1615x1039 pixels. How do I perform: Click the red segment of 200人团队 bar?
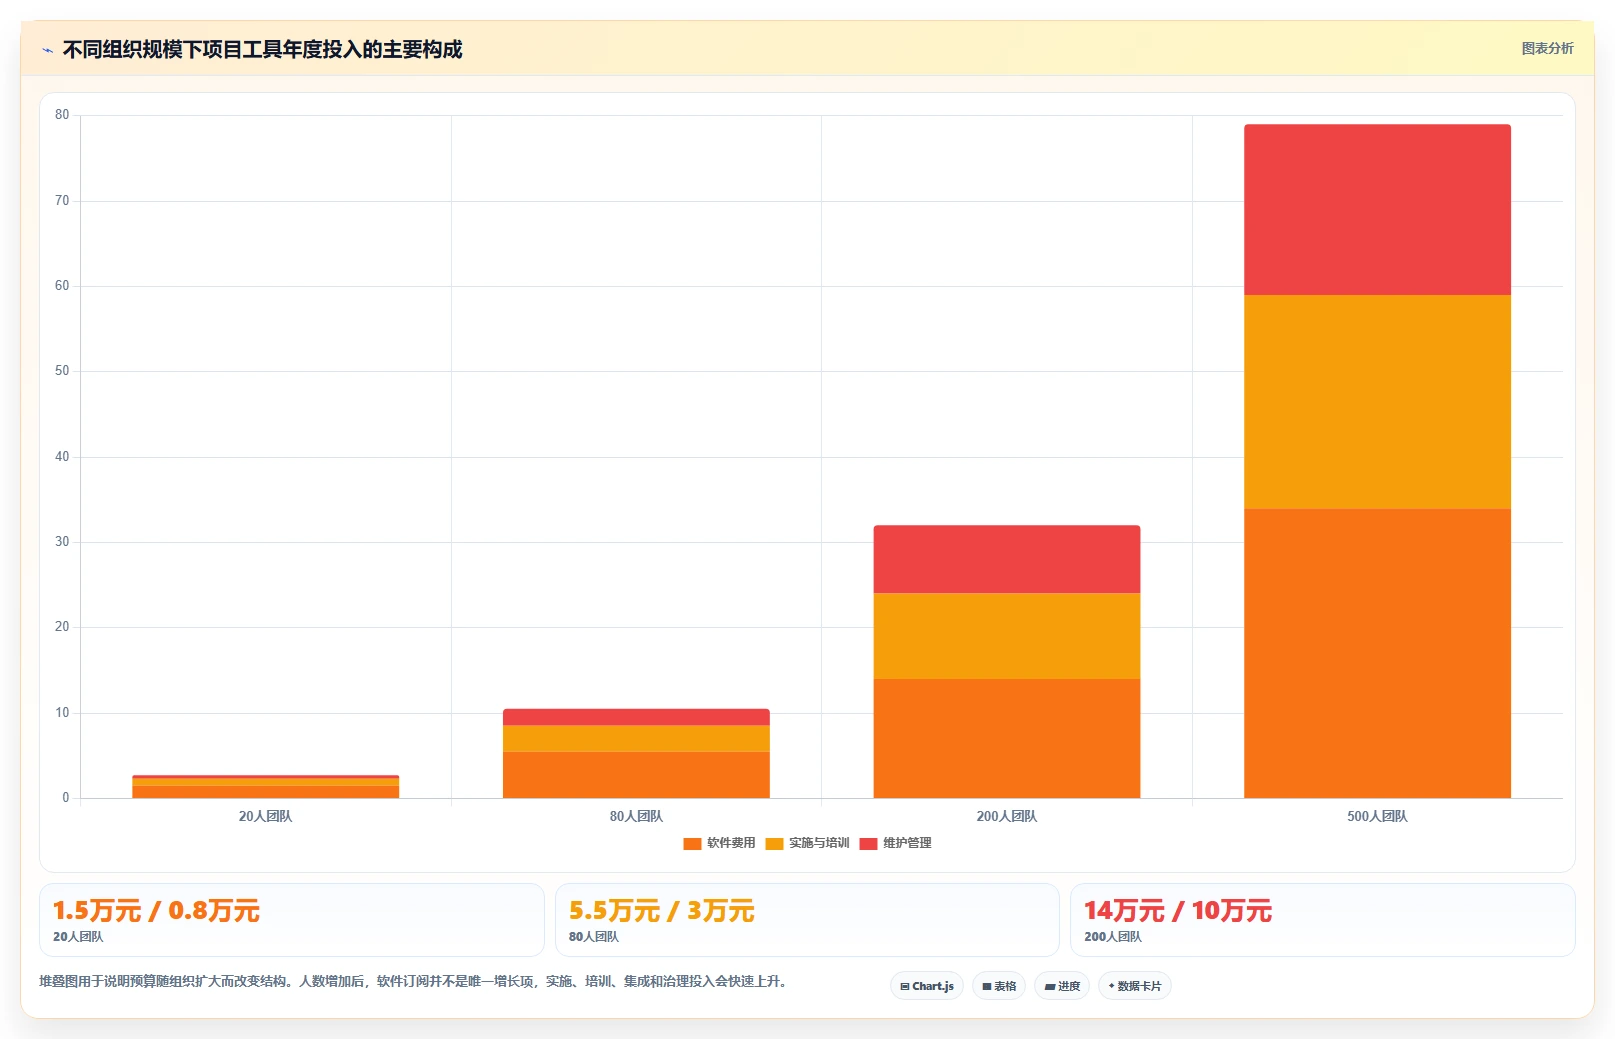click(x=1007, y=559)
